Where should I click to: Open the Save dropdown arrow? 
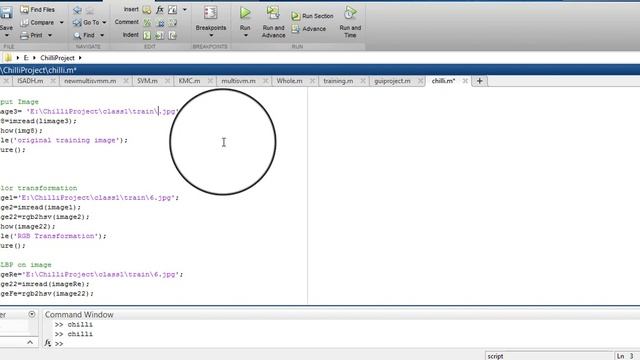(7, 36)
